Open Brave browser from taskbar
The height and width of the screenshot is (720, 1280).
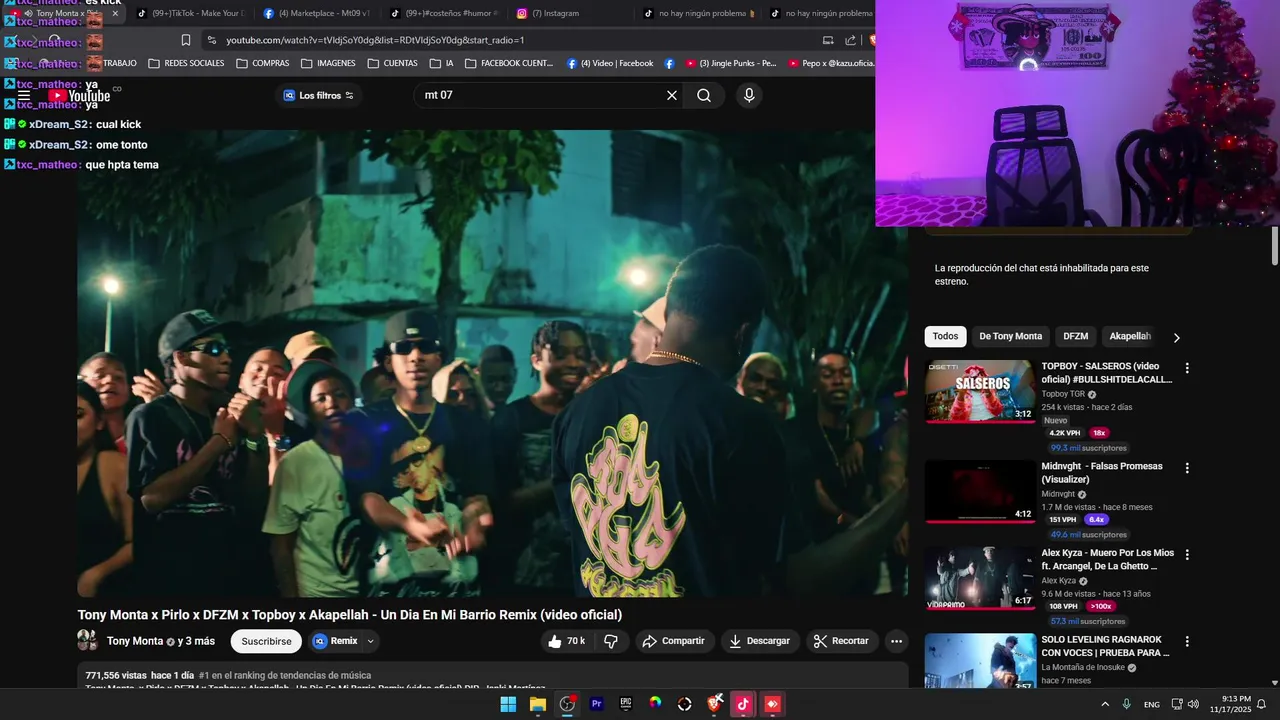714,704
